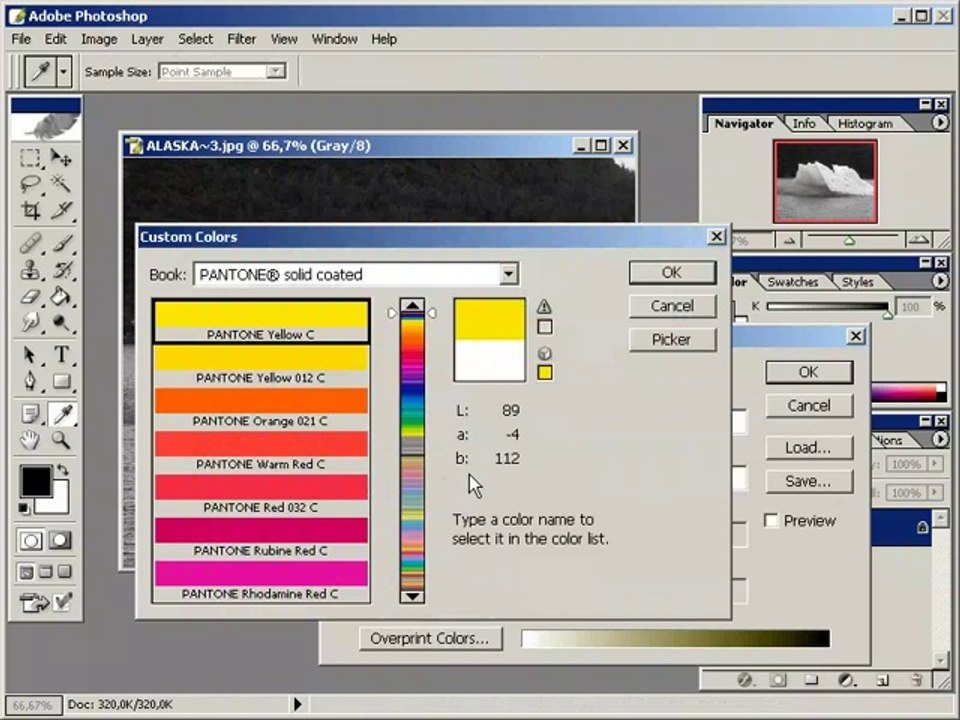Select PANTONE Warm Red C swatch
The width and height of the screenshot is (960, 720).
[x=261, y=451]
